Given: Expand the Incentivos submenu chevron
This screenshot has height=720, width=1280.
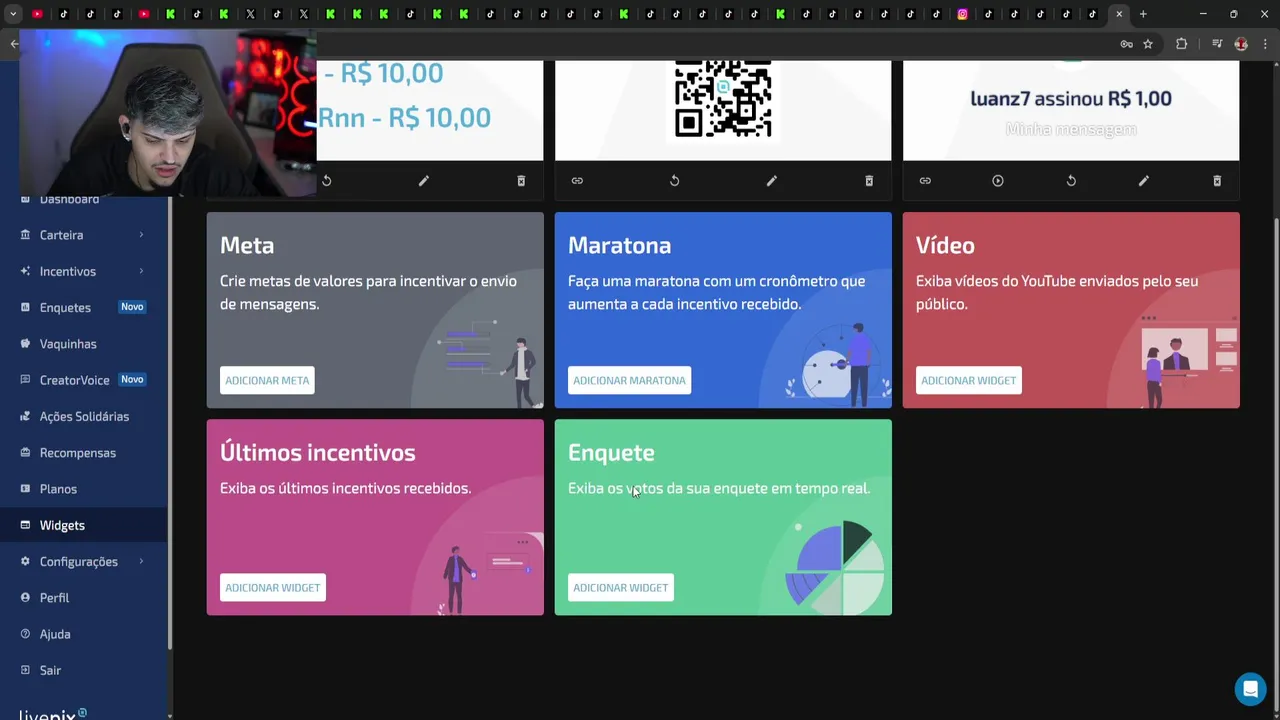Looking at the screenshot, I should (x=141, y=271).
